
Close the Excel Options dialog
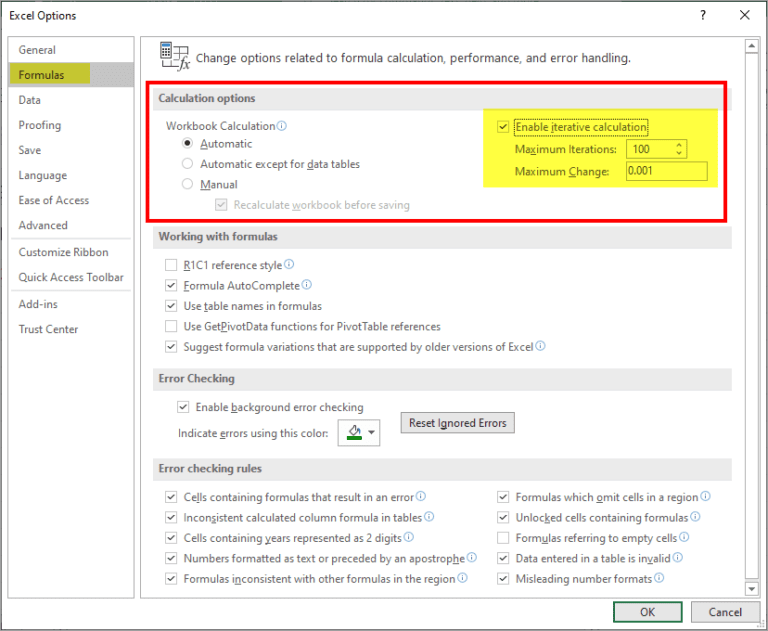pyautogui.click(x=744, y=15)
